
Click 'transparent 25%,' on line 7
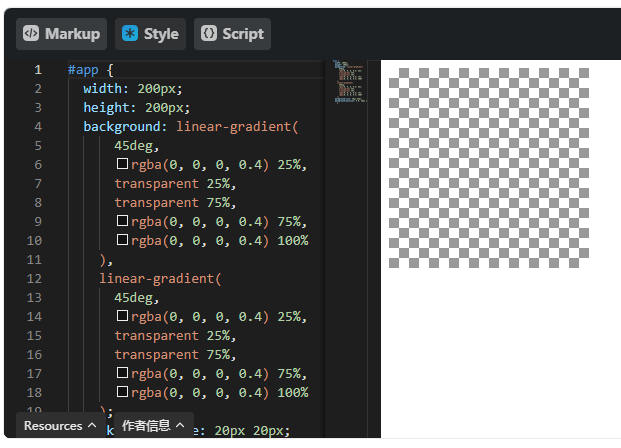coord(175,184)
